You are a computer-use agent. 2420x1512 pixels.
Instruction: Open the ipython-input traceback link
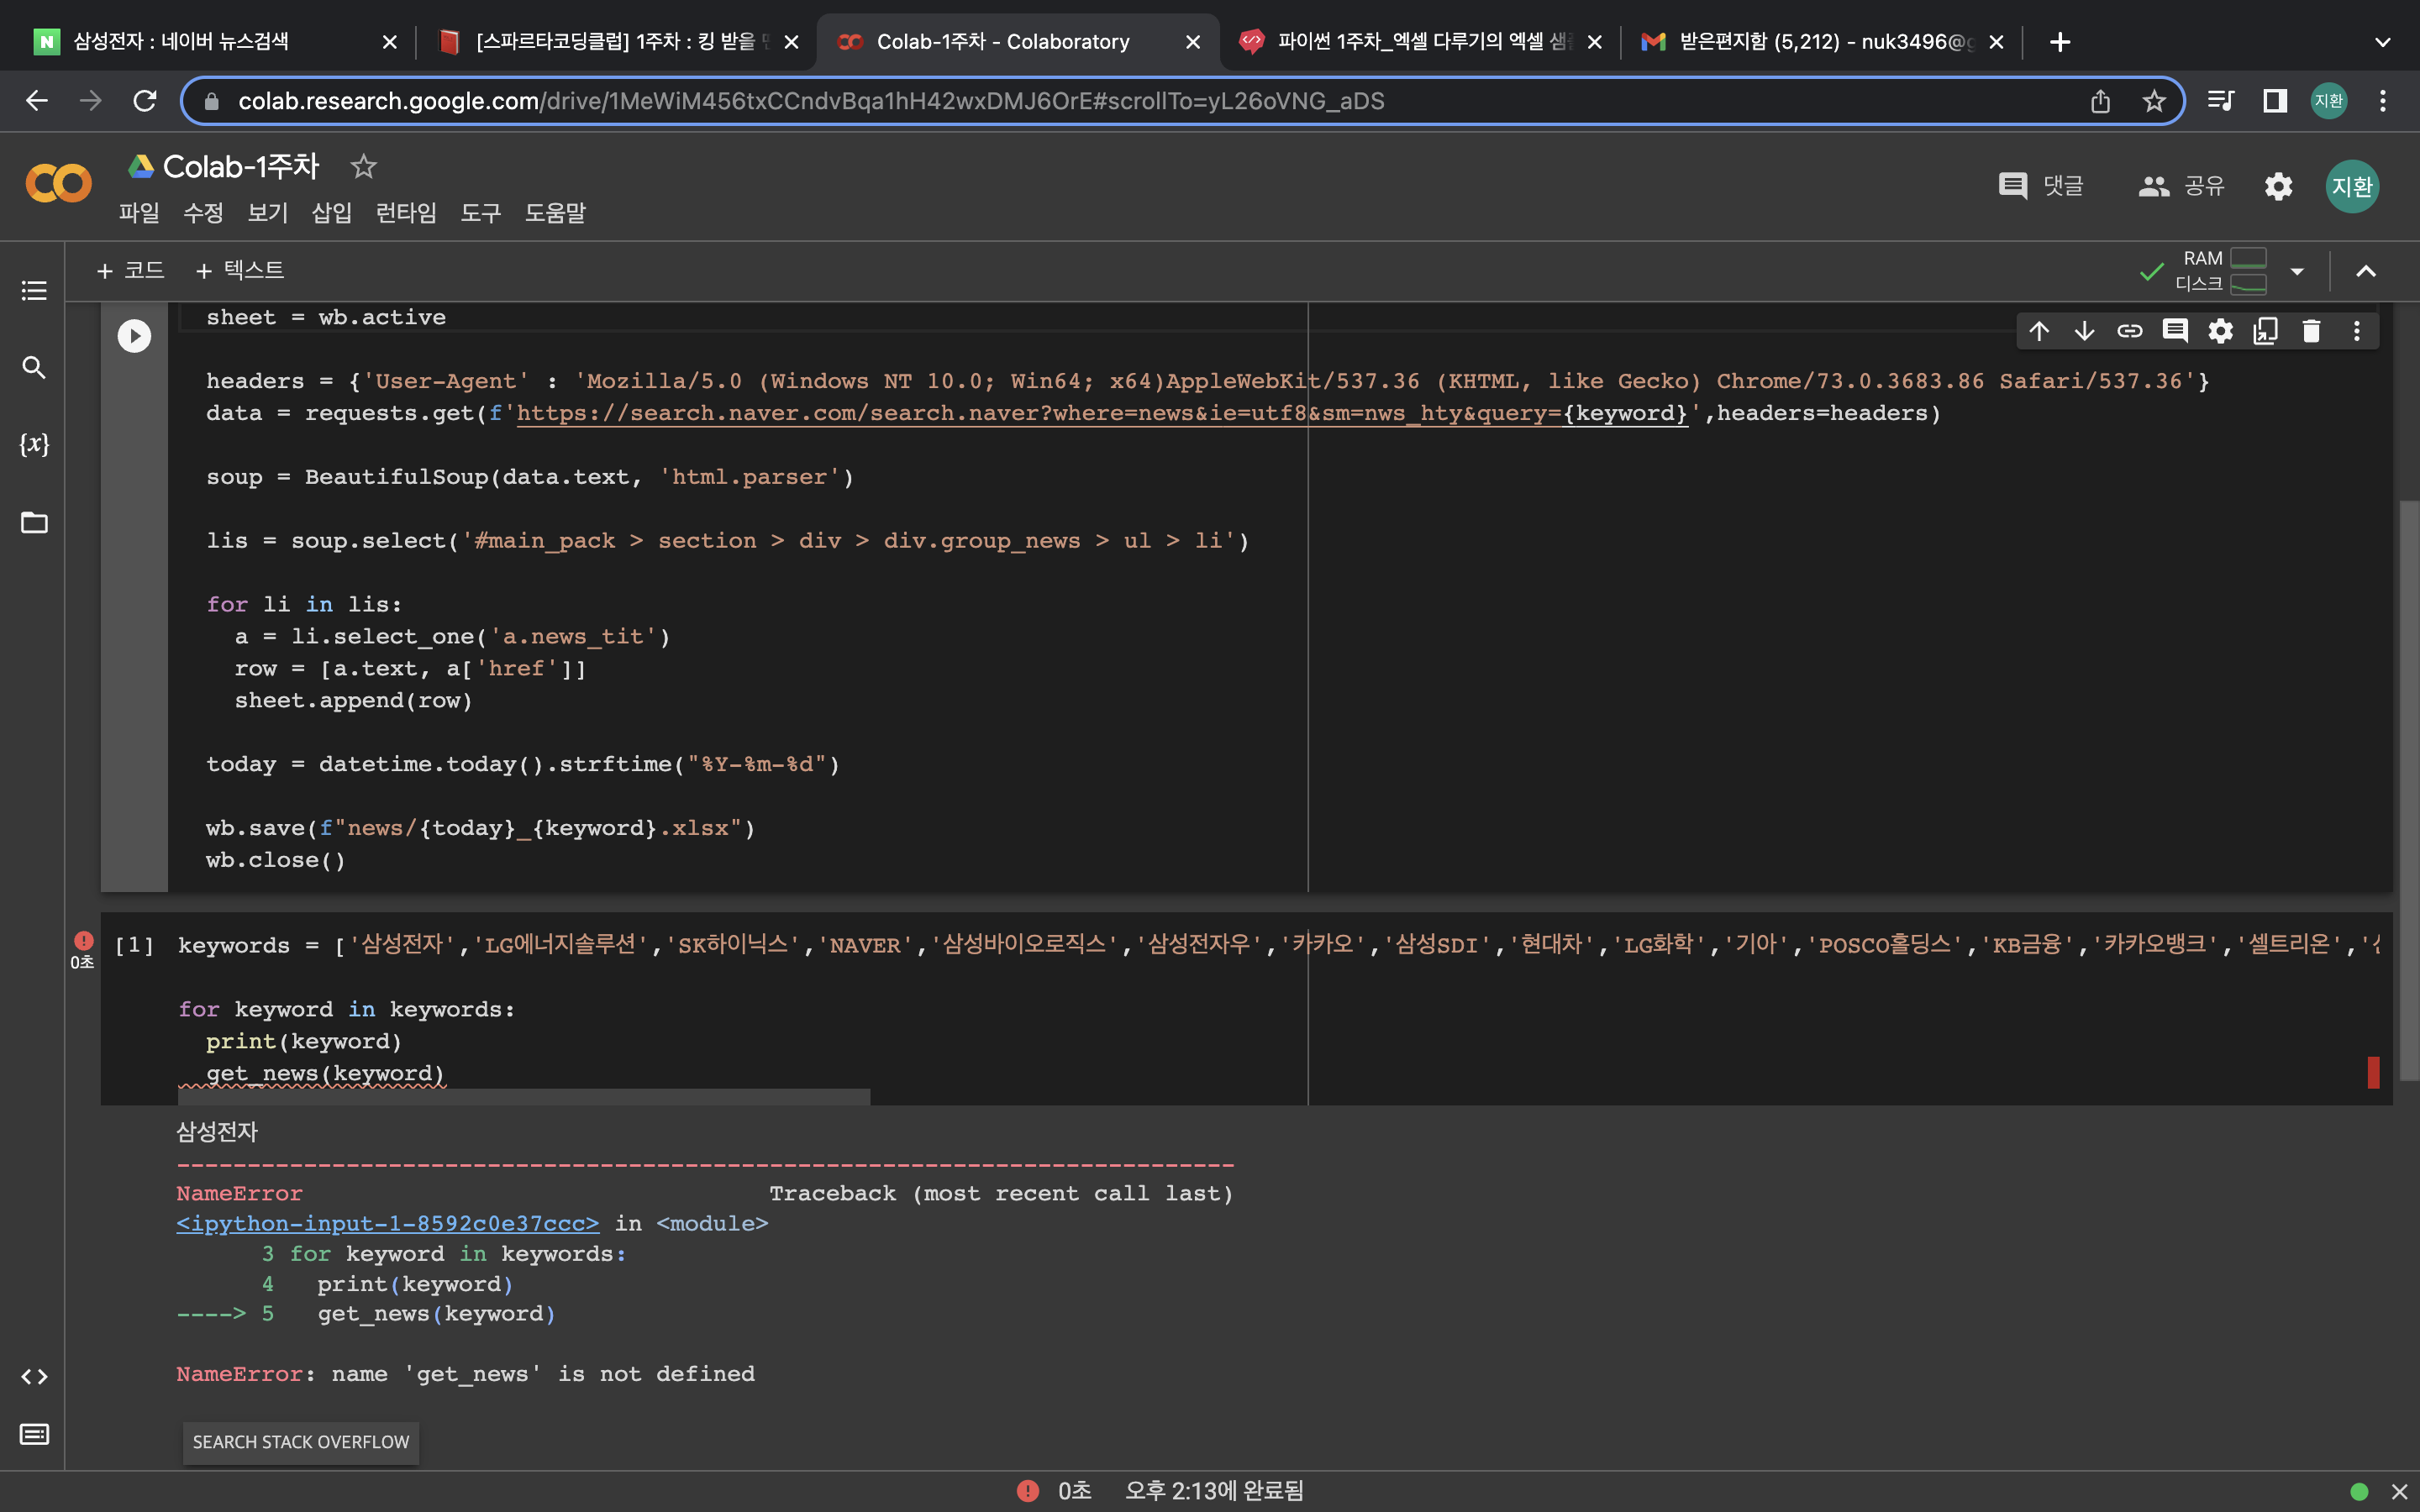click(x=388, y=1223)
